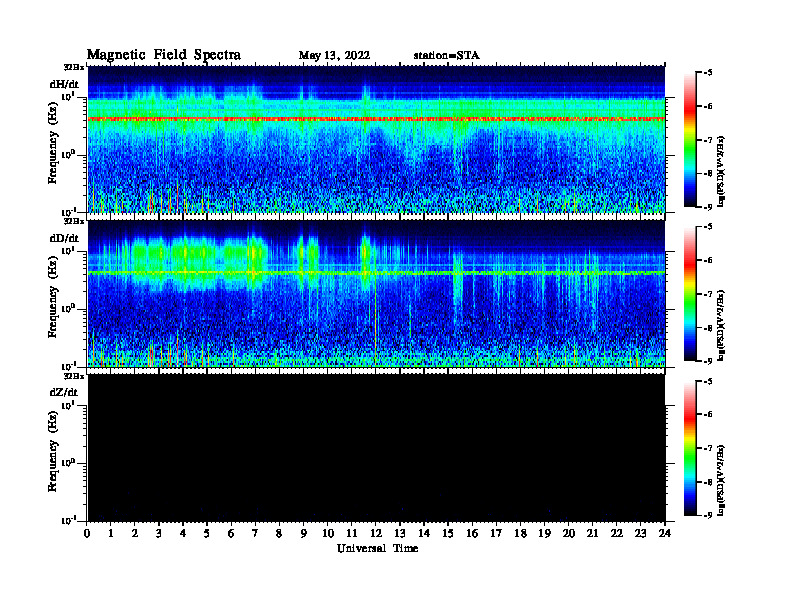Click the hour 24 tick label
This screenshot has width=792, height=612.
tap(665, 534)
